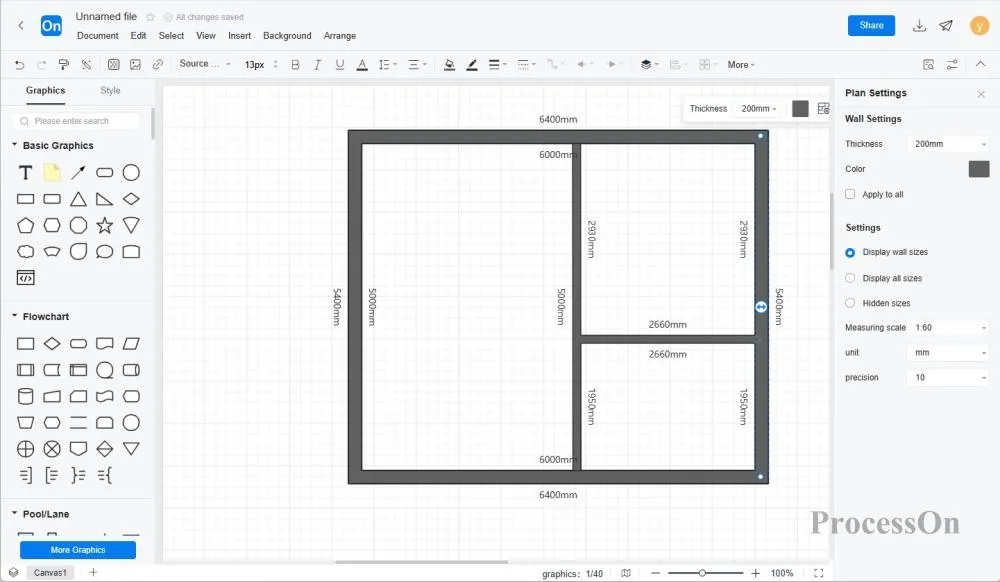1000x582 pixels.
Task: Open the user avatar menu
Action: tap(979, 25)
